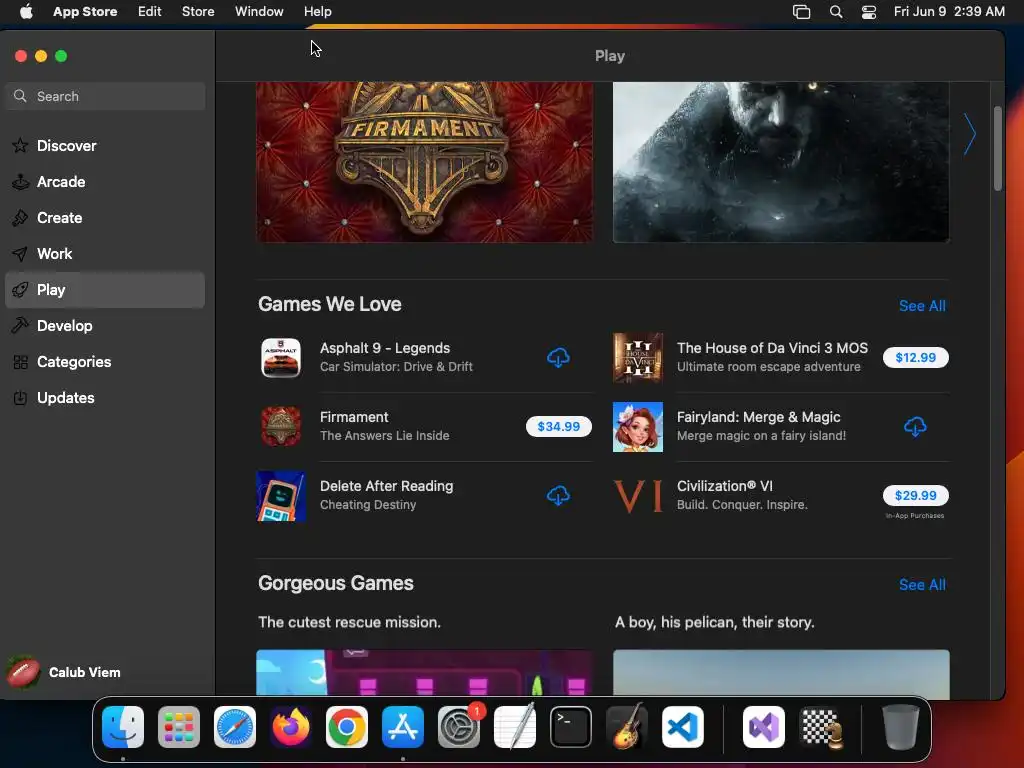Click App Store icon in Dock

tap(403, 727)
